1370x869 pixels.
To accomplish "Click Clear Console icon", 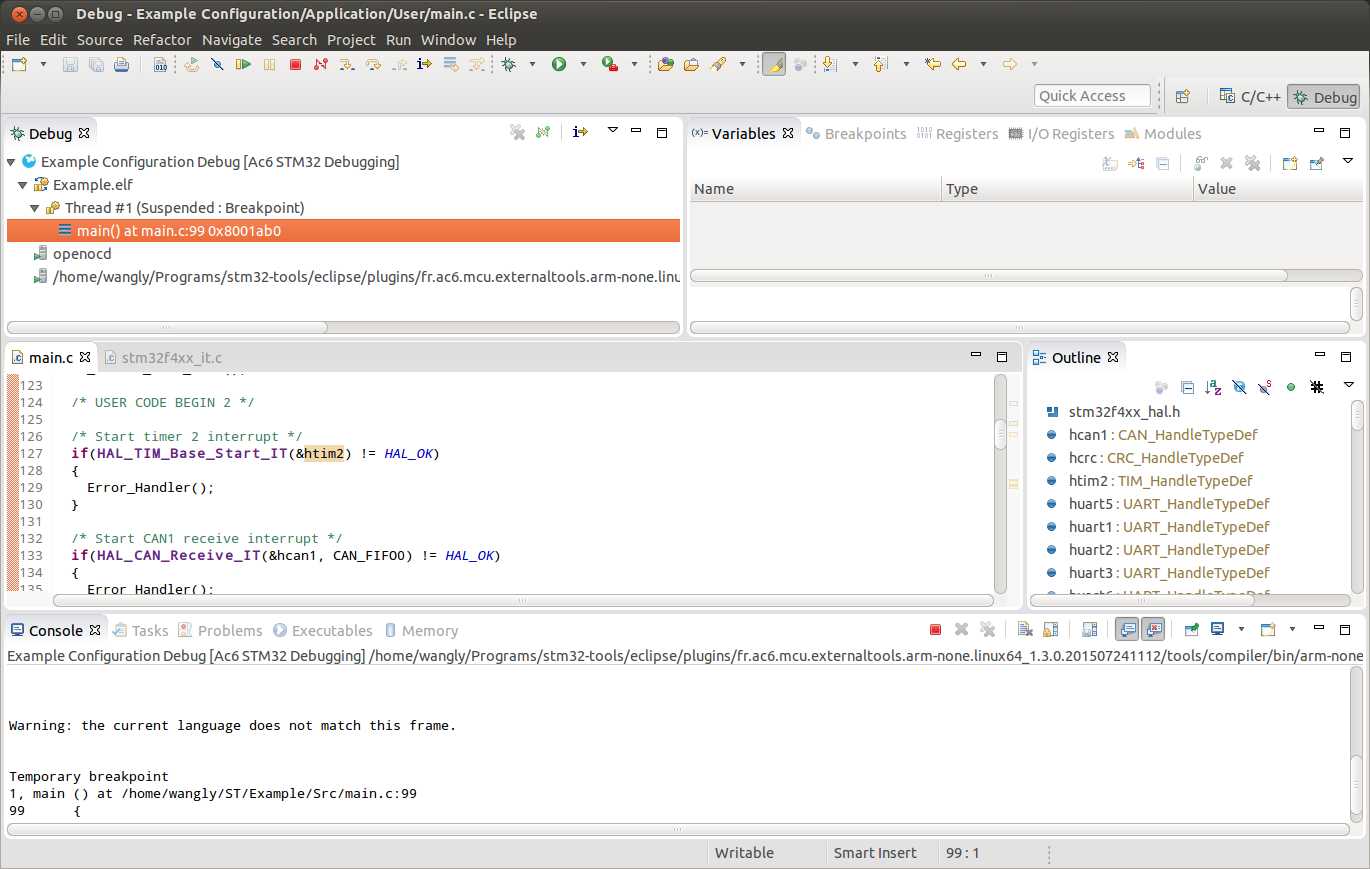I will [1025, 630].
